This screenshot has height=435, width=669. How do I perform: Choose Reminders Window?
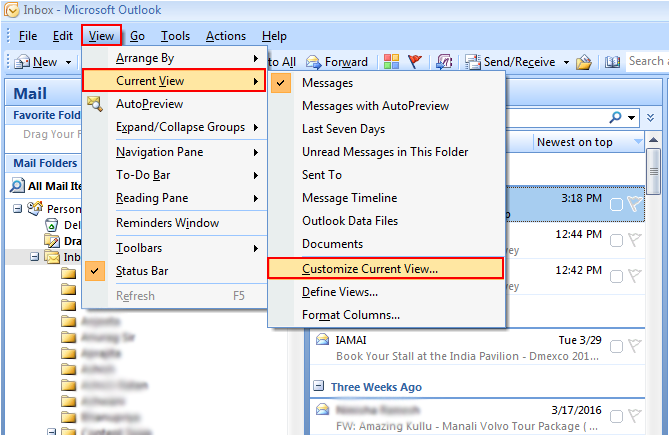coord(174,223)
